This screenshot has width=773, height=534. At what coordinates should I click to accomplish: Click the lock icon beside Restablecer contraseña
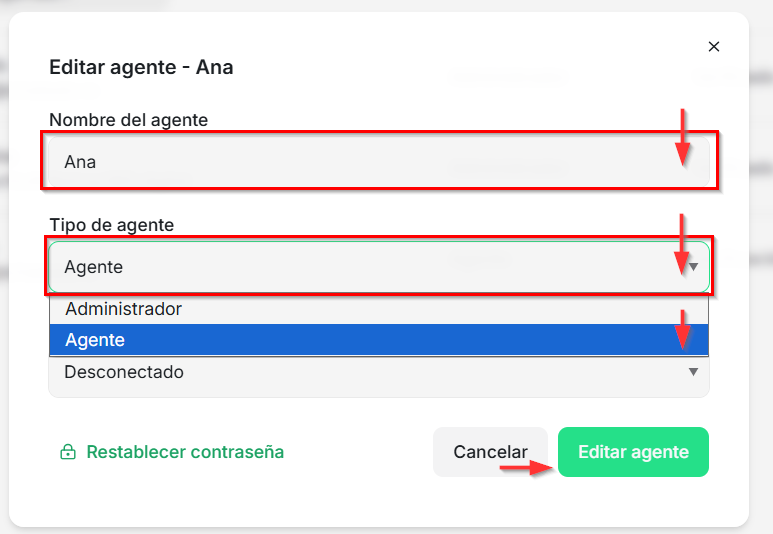[x=68, y=452]
